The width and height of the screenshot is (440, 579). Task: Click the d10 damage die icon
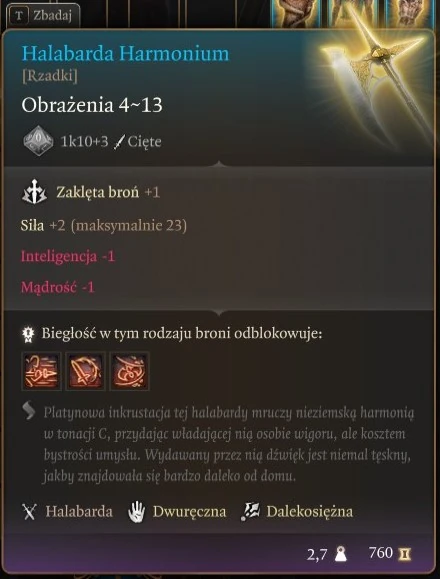(x=38, y=141)
